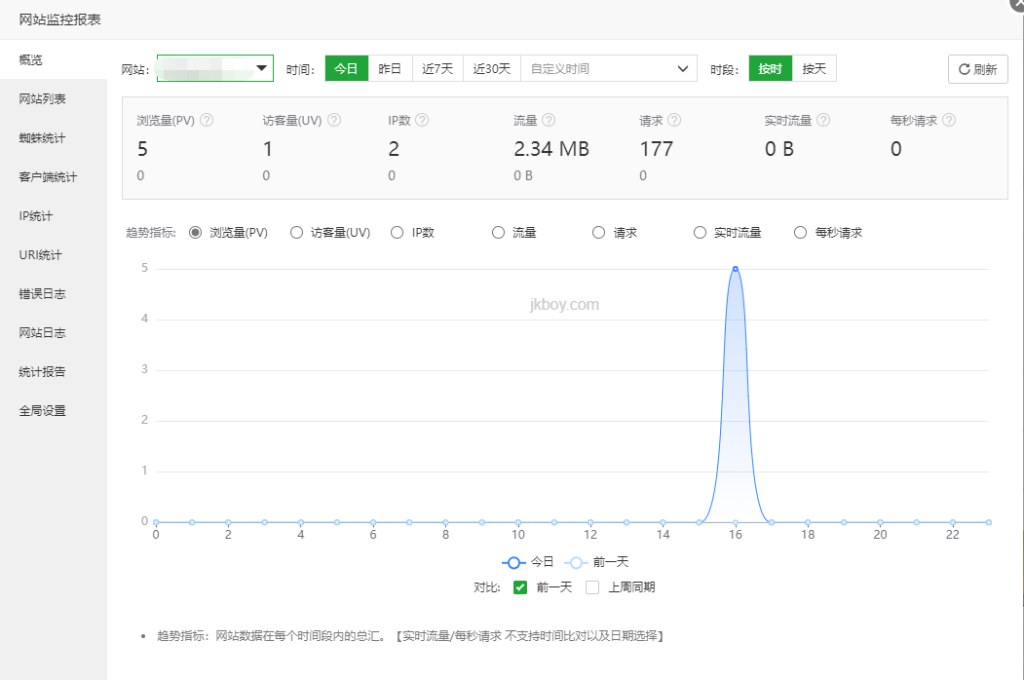This screenshot has height=680, width=1024.
Task: Select the 访客量(UV) trend radio button
Action: click(x=296, y=233)
